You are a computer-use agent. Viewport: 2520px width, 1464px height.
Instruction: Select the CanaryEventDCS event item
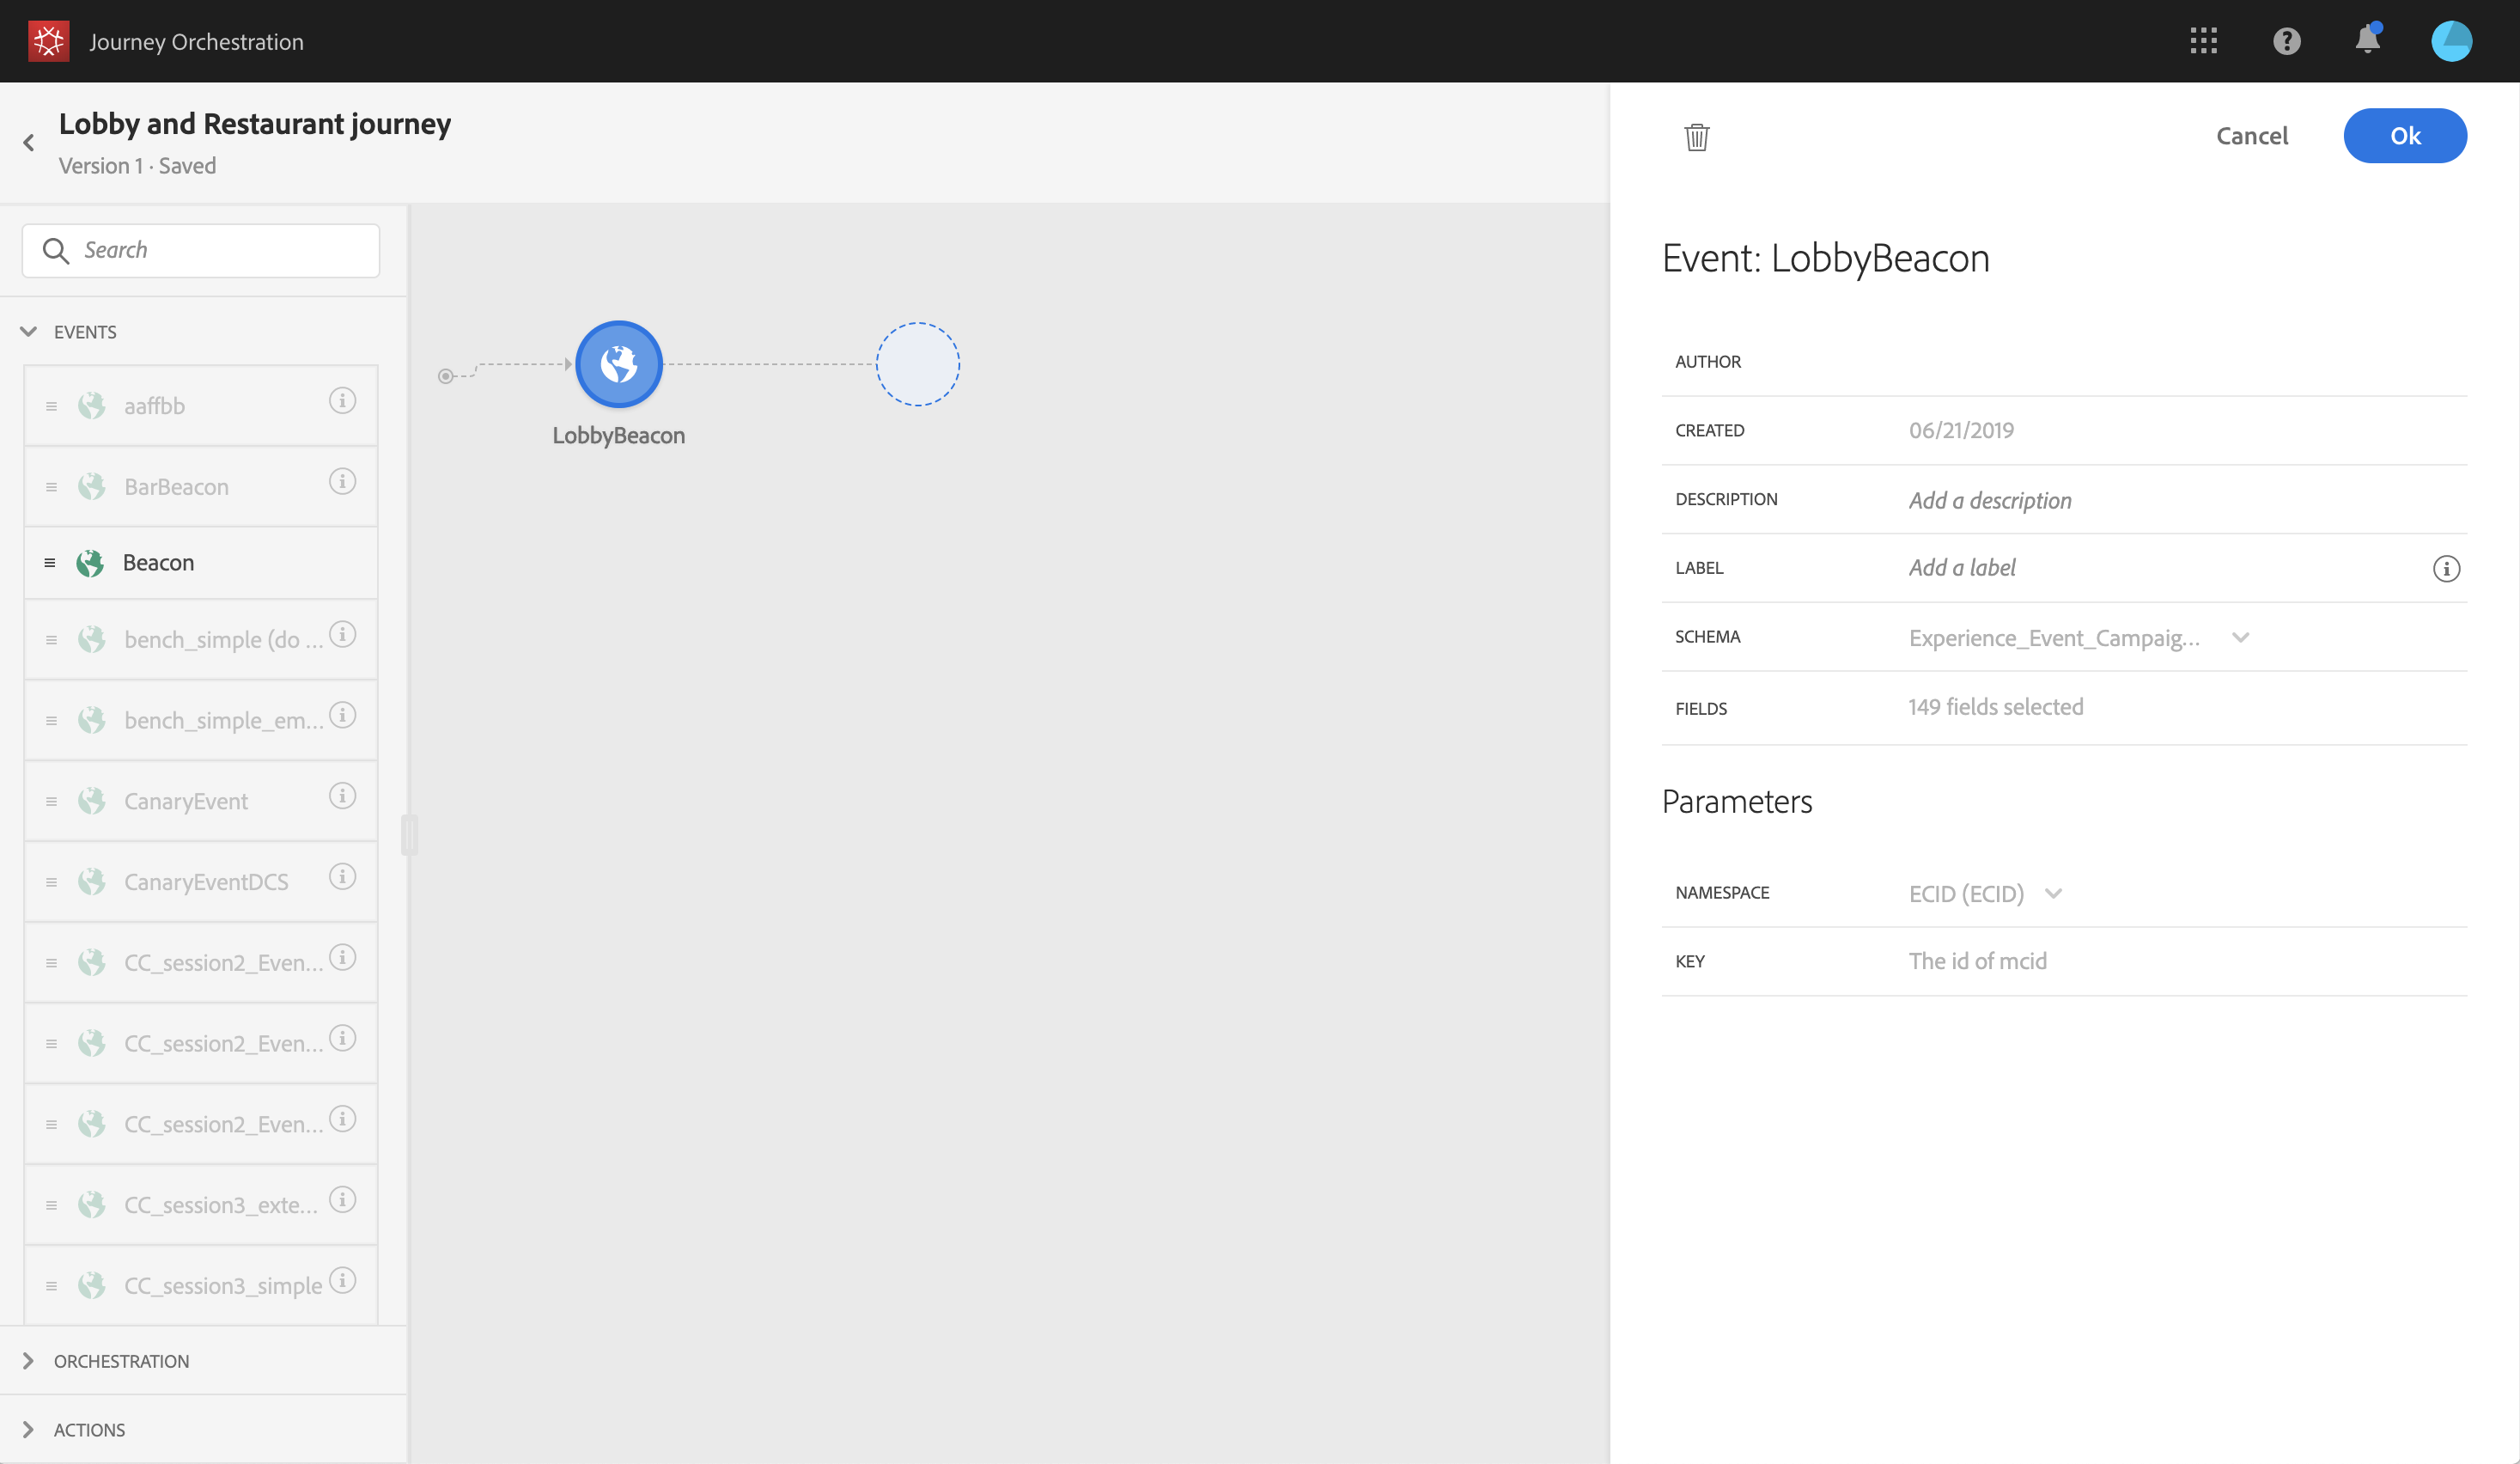pyautogui.click(x=205, y=882)
